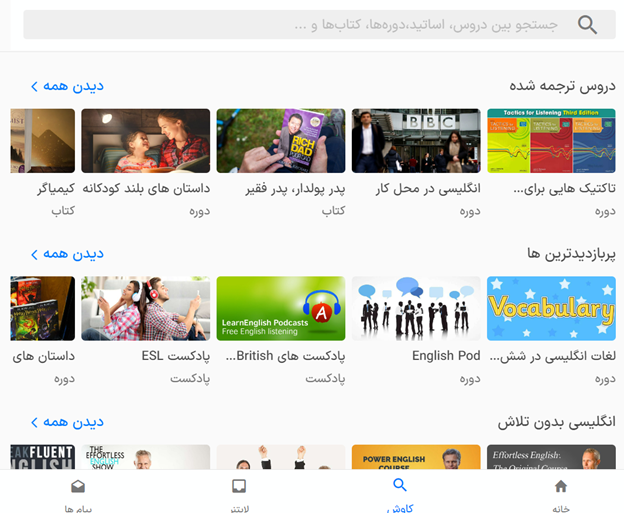Click section heading انگلیسی بدون تلاش
624x513 pixels.
[x=556, y=422]
